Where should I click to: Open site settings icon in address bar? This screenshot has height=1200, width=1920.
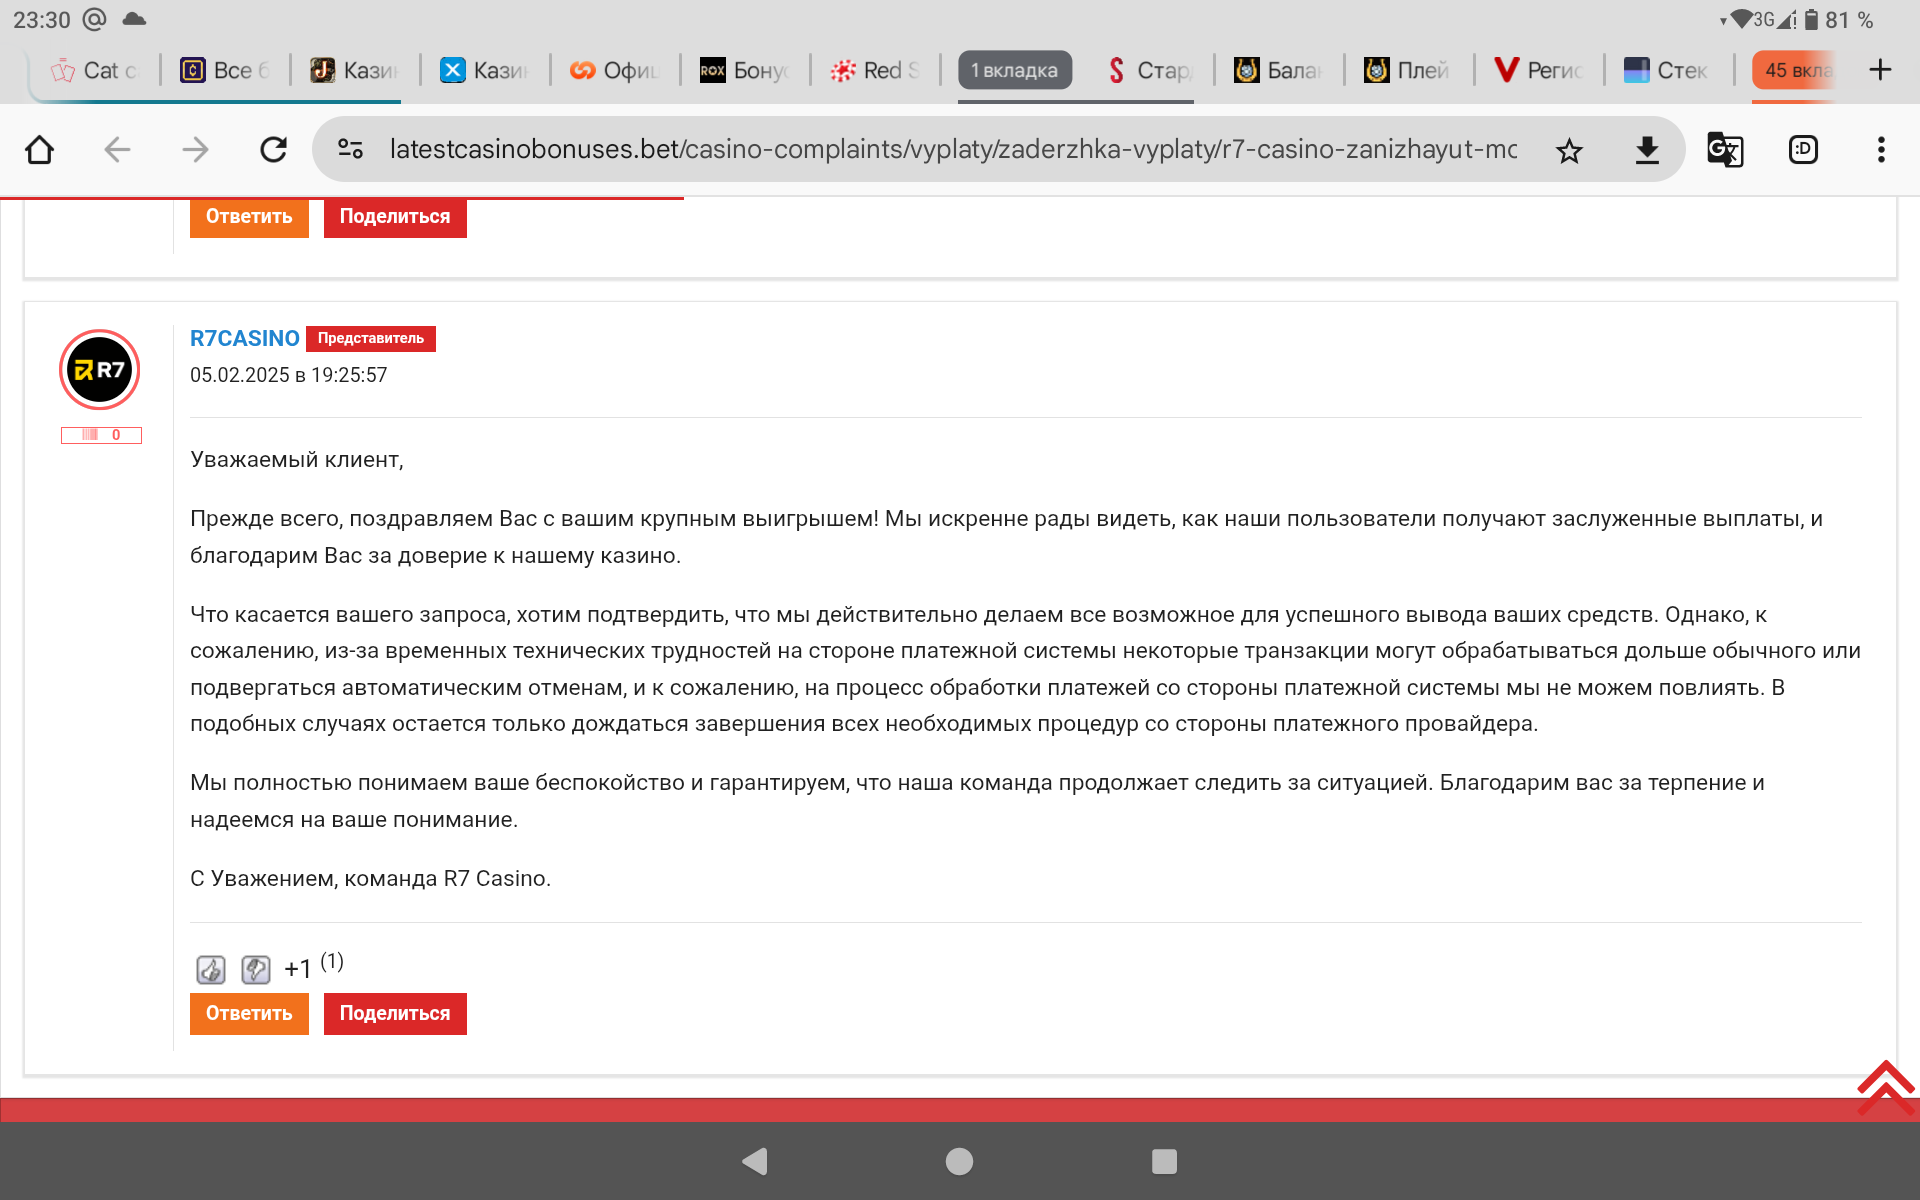tap(350, 150)
